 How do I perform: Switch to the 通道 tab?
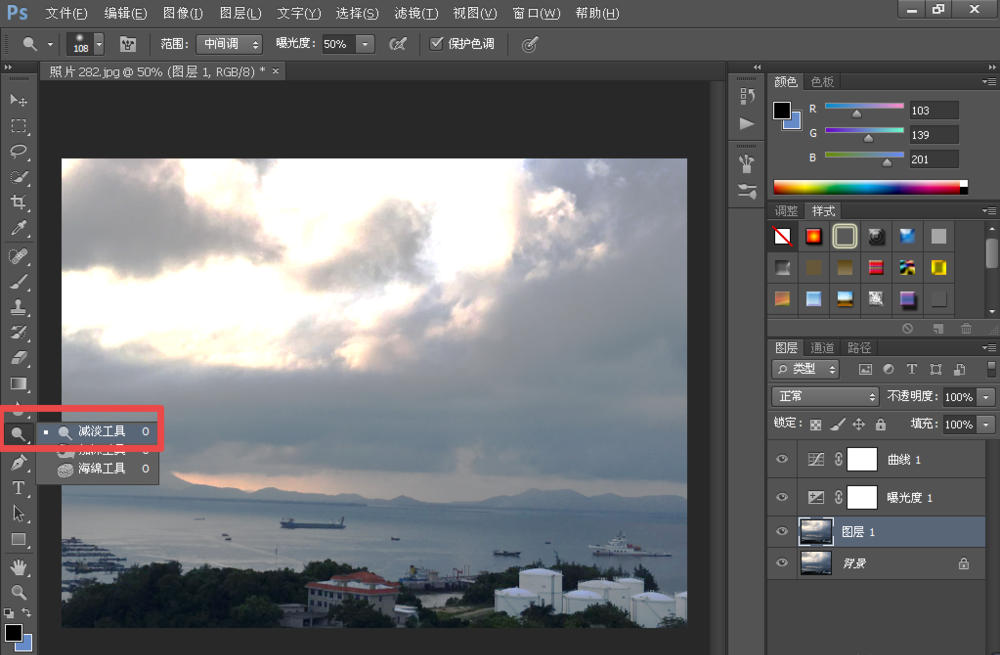[822, 348]
